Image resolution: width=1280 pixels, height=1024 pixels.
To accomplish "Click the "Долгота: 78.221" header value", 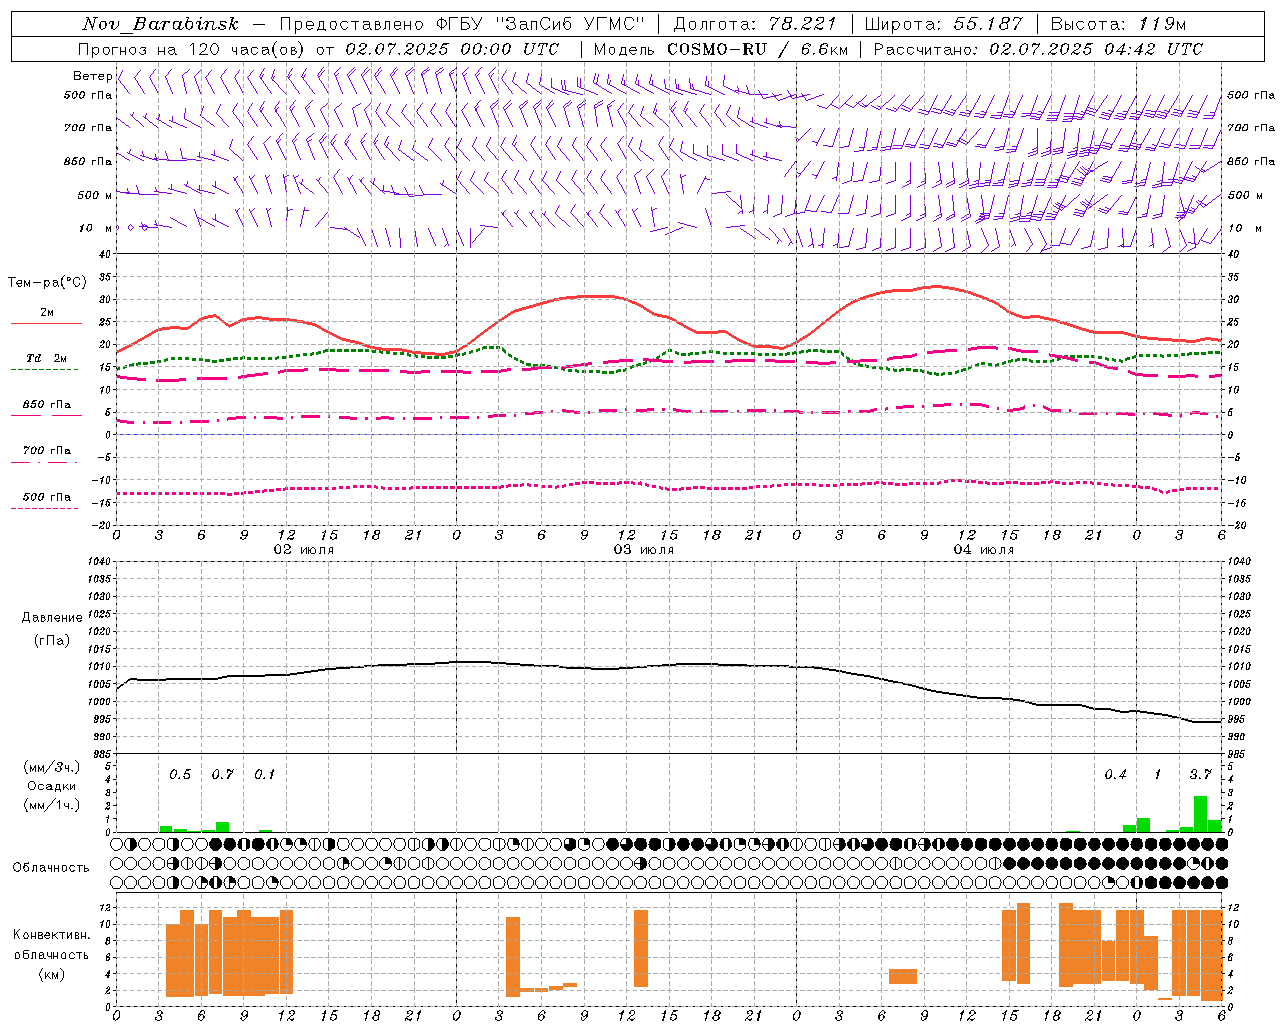I will click(x=754, y=24).
